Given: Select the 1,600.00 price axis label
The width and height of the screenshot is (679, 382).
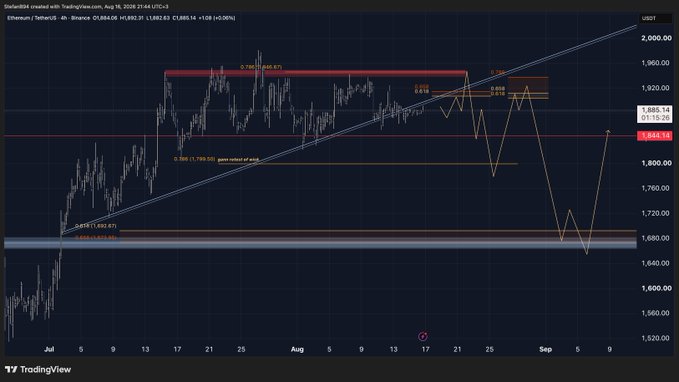Looking at the screenshot, I should (x=656, y=288).
